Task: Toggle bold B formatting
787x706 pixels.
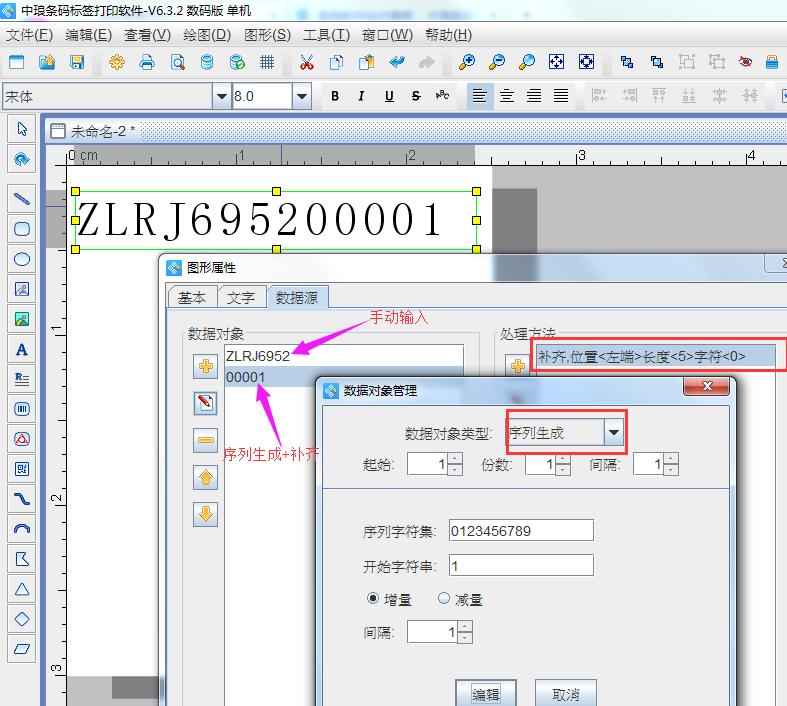Action: pyautogui.click(x=335, y=95)
